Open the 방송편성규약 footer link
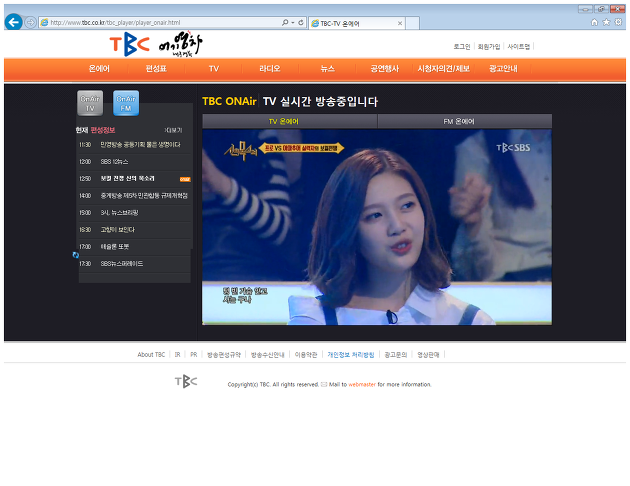The width and height of the screenshot is (630, 486). tap(224, 355)
